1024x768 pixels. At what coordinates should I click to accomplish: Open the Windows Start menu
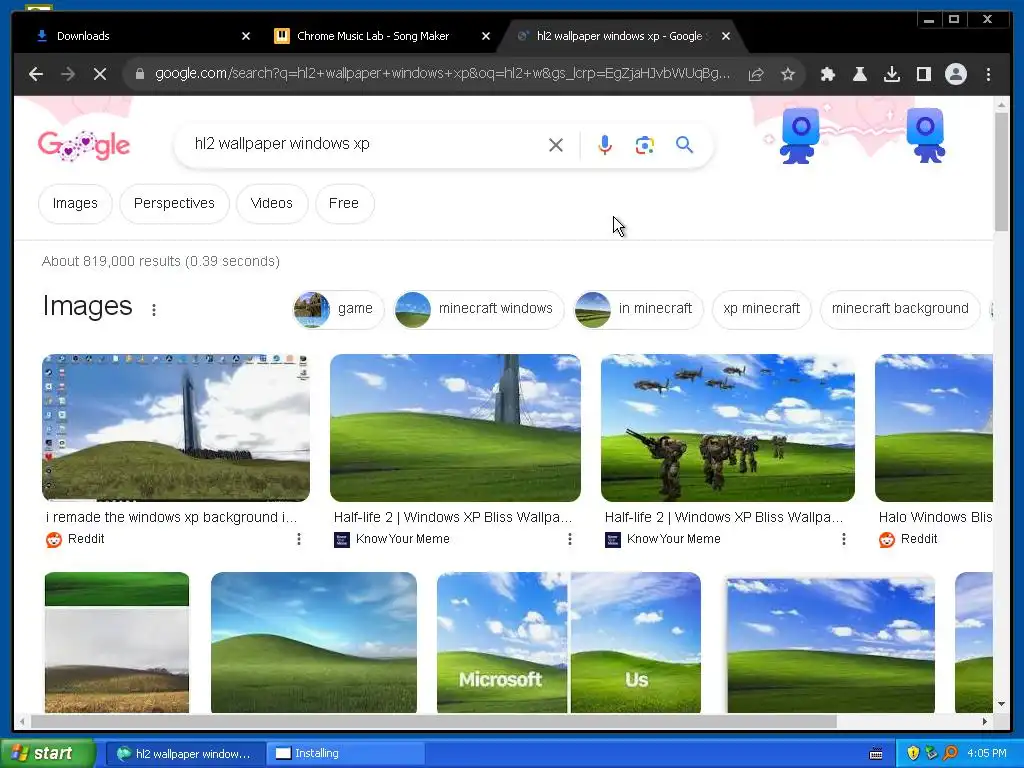pyautogui.click(x=47, y=754)
